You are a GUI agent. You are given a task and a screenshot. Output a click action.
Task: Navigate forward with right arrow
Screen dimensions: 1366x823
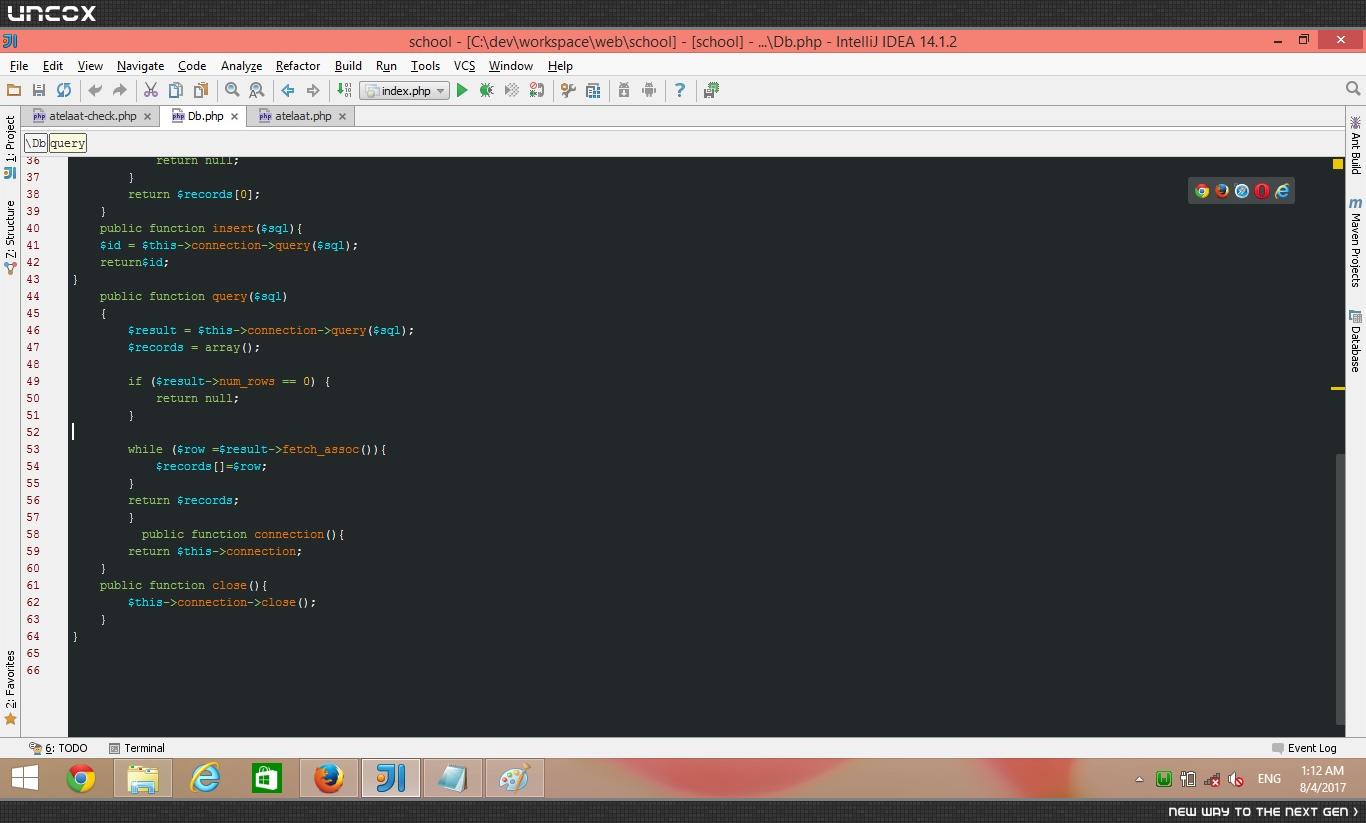(313, 90)
